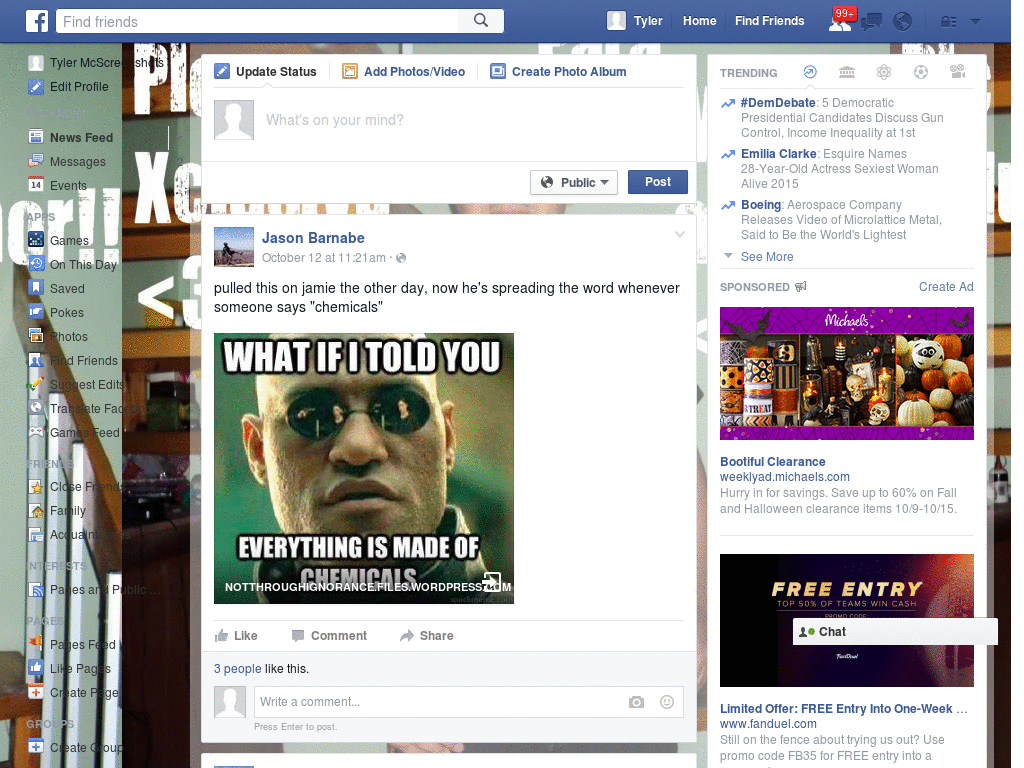Open emoji smiley picker in comment box

point(667,702)
